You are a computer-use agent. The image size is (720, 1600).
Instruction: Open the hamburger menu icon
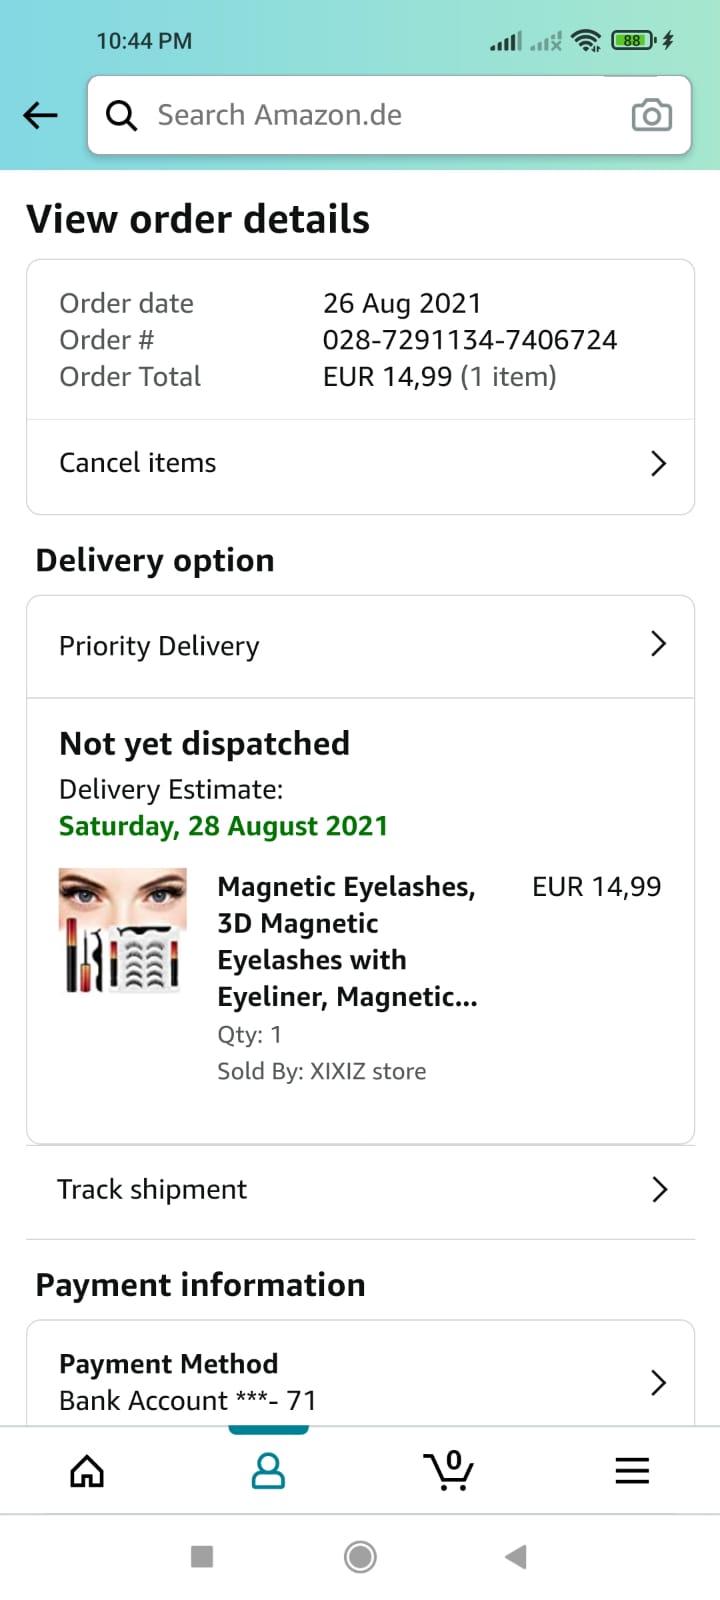632,1471
